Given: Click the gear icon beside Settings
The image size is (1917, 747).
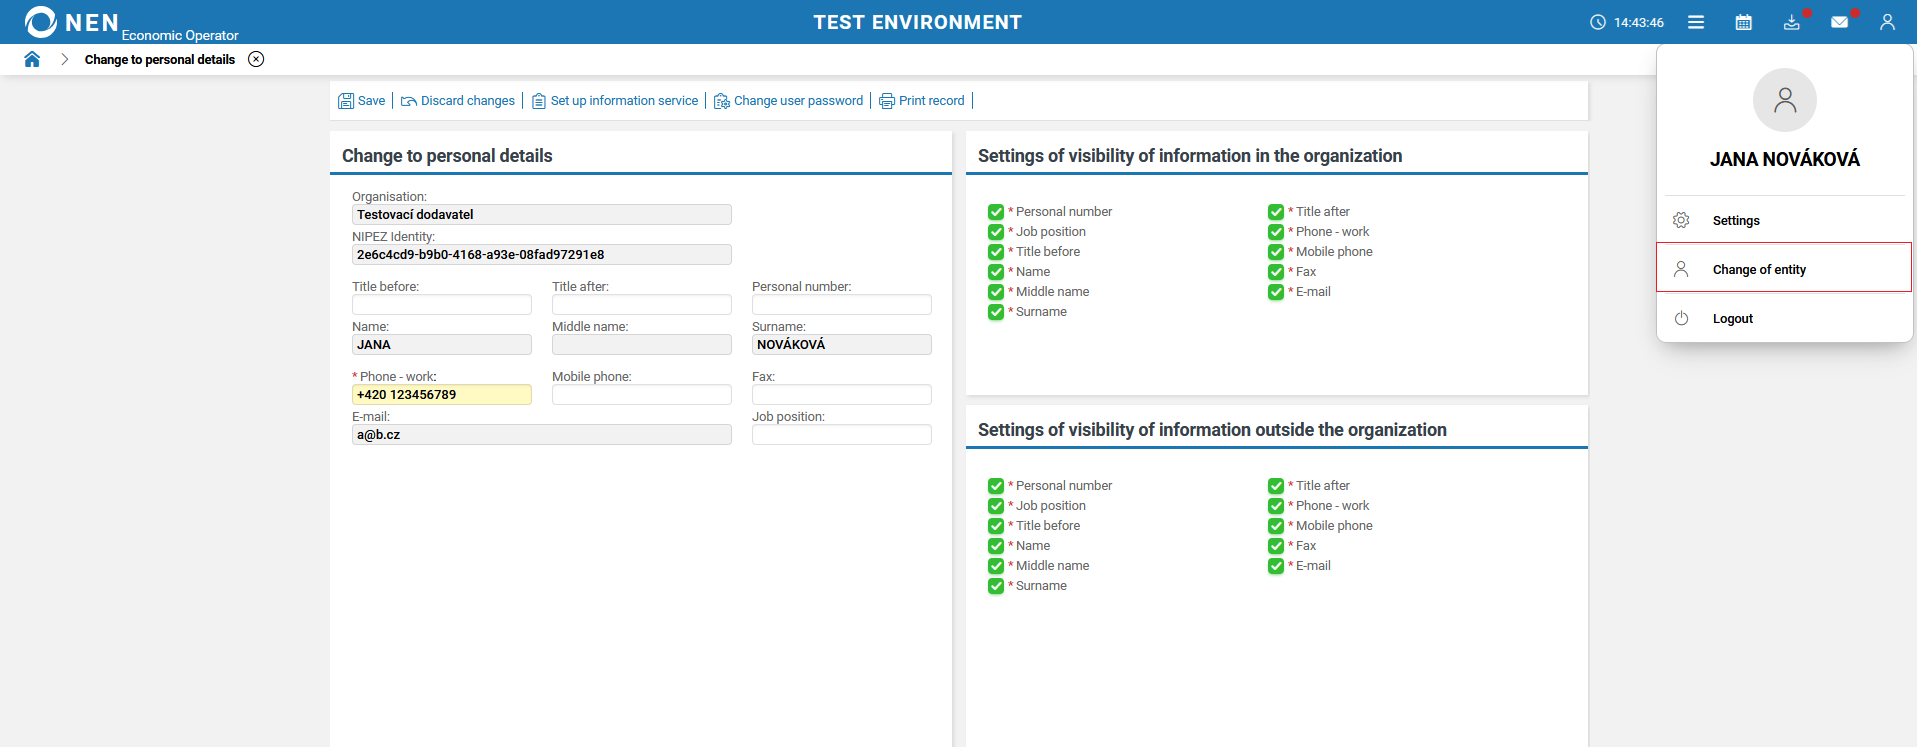Looking at the screenshot, I should [x=1681, y=220].
